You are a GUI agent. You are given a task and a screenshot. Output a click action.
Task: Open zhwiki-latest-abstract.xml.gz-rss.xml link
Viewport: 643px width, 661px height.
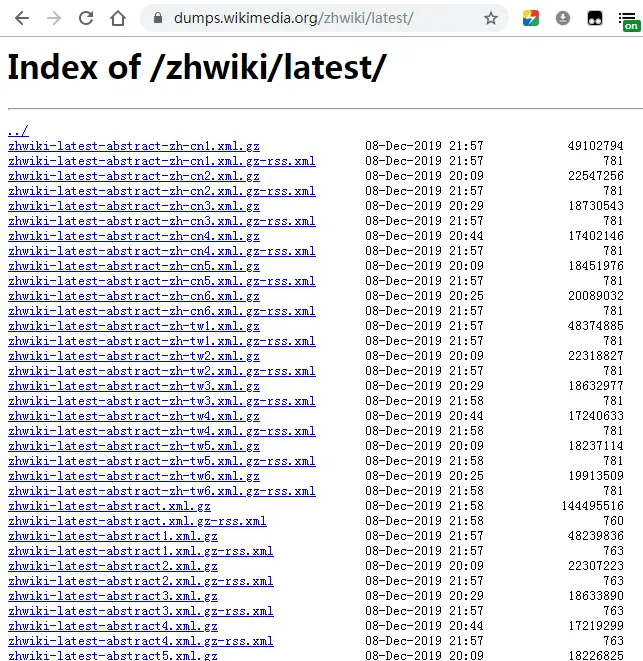click(x=137, y=521)
